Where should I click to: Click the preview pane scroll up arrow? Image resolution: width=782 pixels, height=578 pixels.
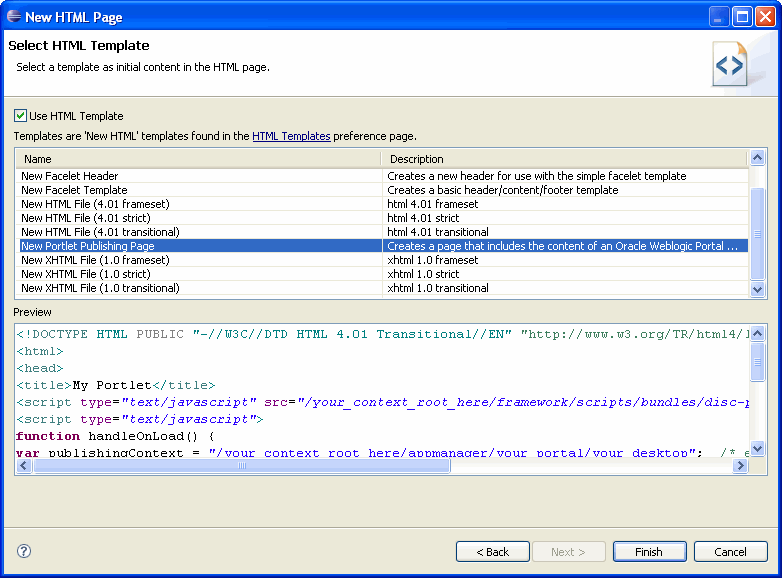point(758,333)
